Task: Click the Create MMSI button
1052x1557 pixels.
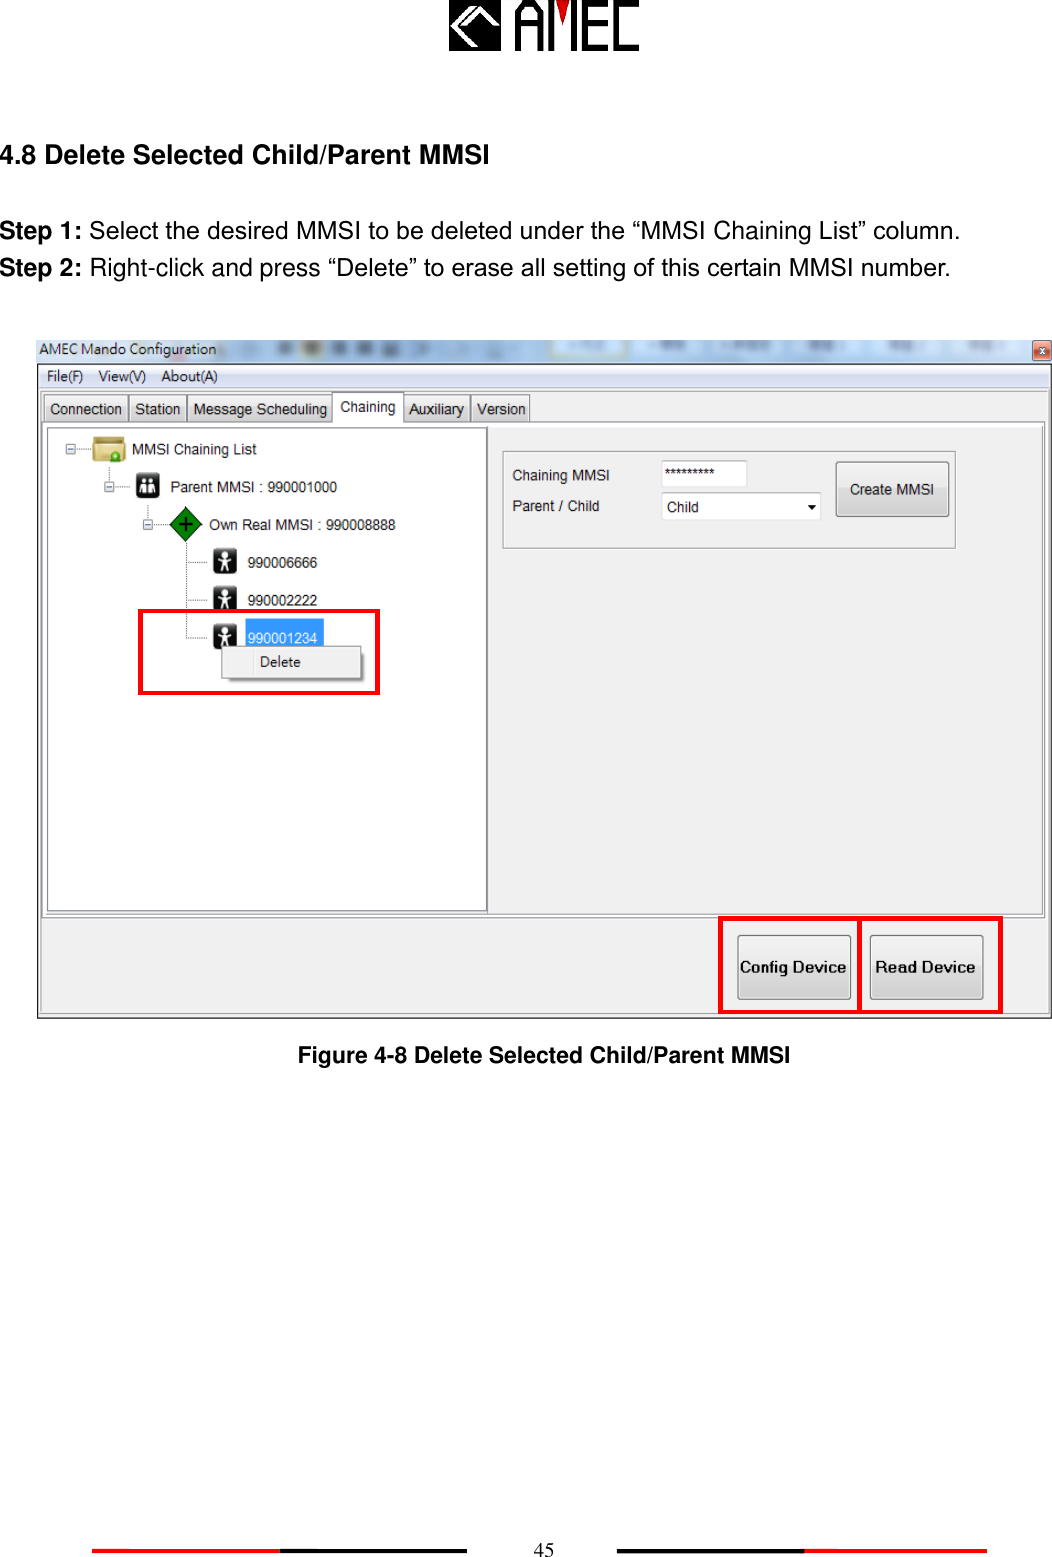Action: pyautogui.click(x=892, y=489)
